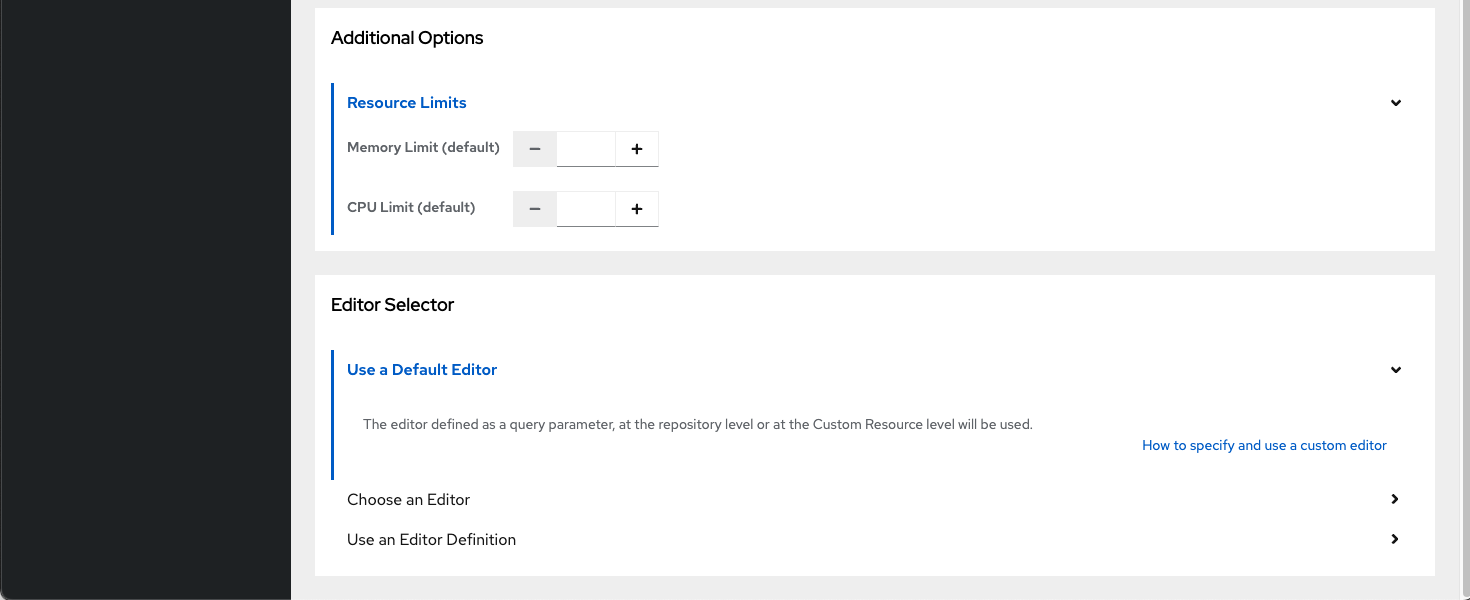The height and width of the screenshot is (600, 1470).
Task: Select the Resource Limits heading link
Action: [x=406, y=102]
